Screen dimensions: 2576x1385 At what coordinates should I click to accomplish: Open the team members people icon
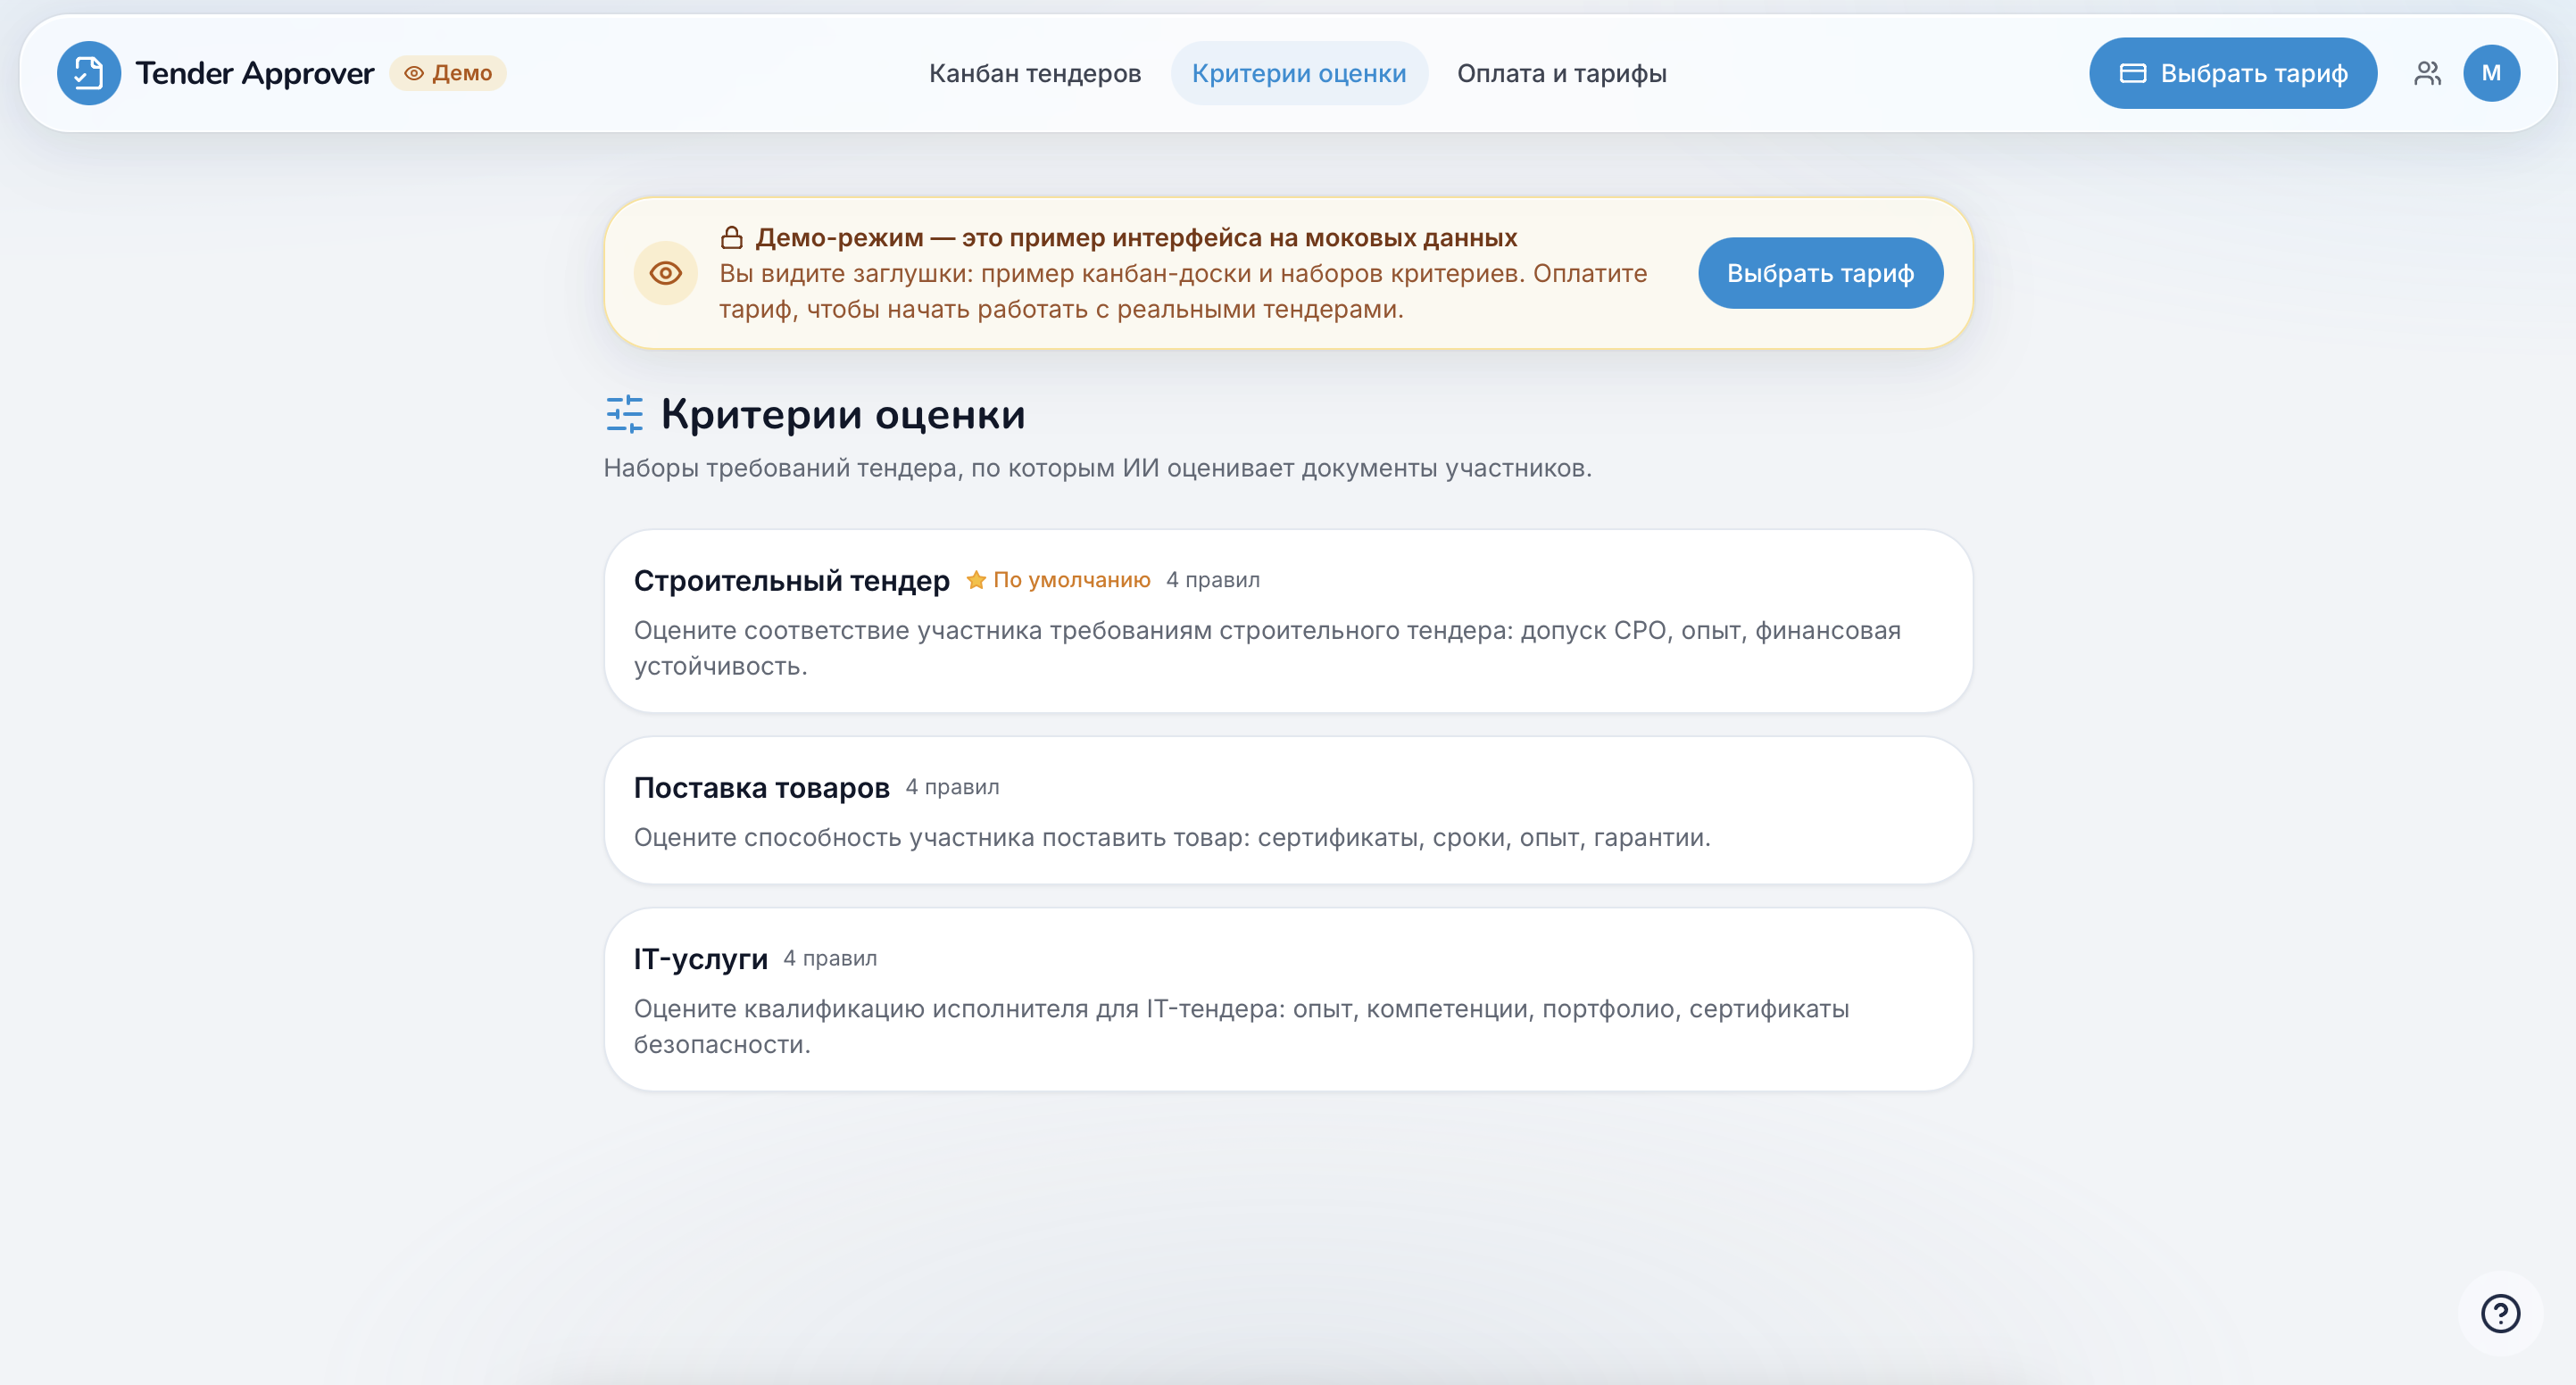(x=2427, y=73)
